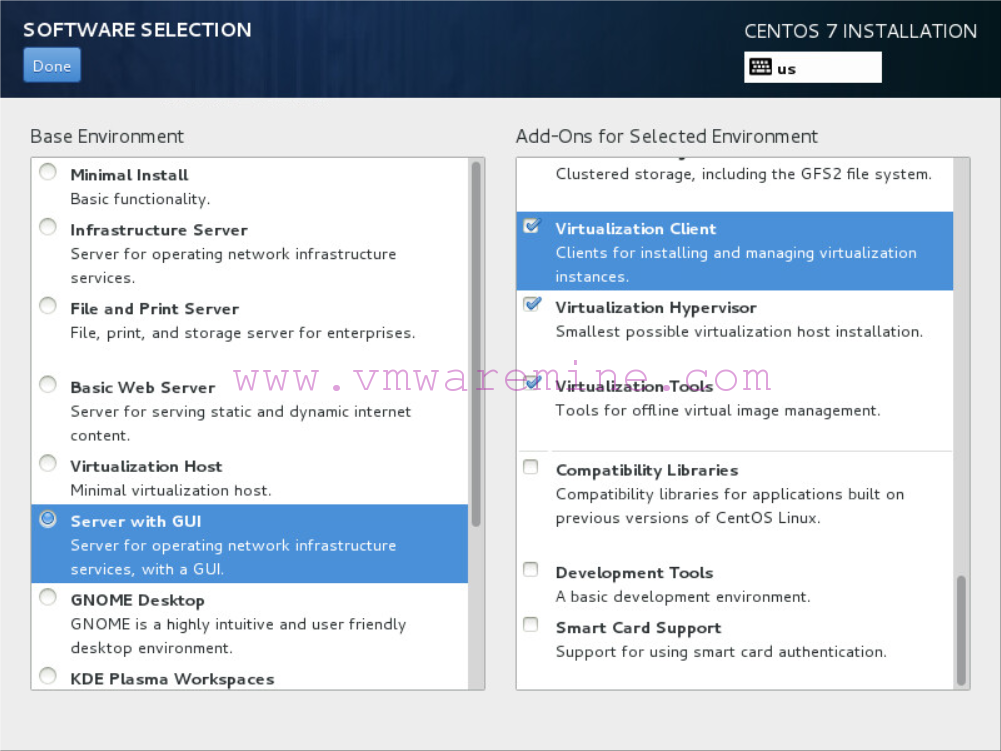Click the "File and Print Server" label
The height and width of the screenshot is (751, 1001).
coord(154,309)
